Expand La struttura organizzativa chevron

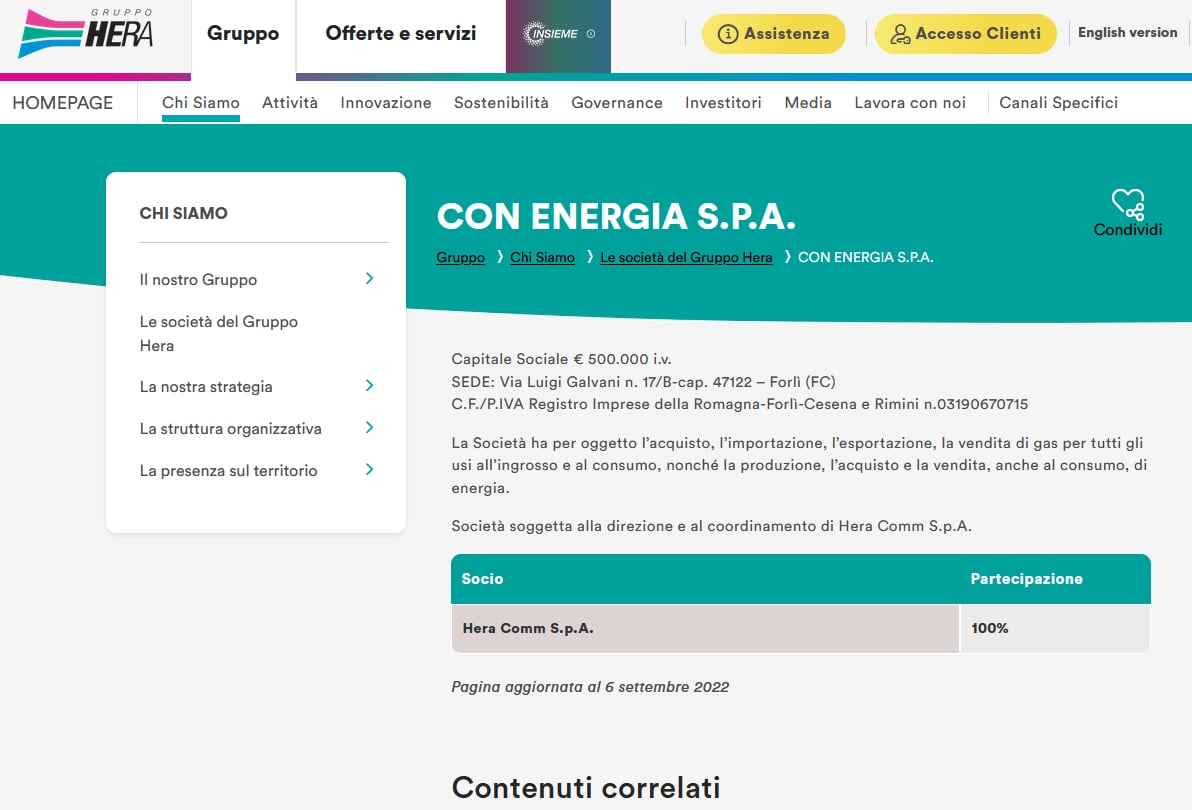(369, 428)
